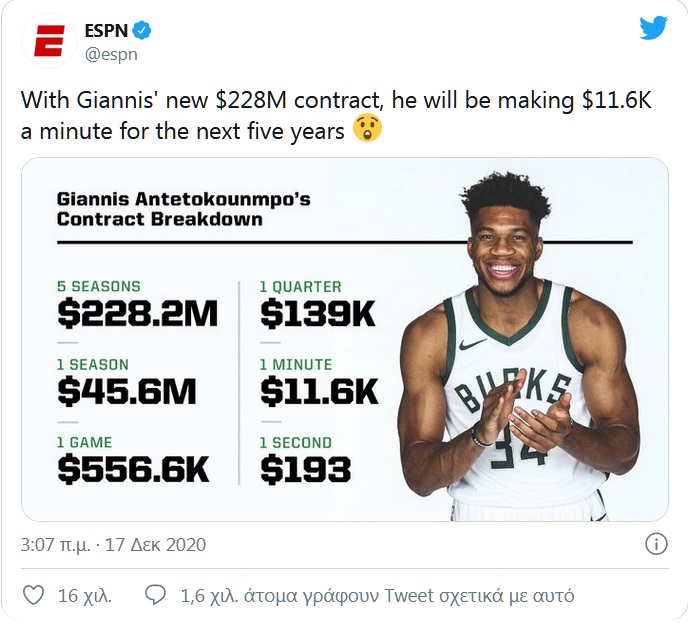691x626 pixels.
Task: Open the Twitter bird logo
Action: (x=654, y=28)
